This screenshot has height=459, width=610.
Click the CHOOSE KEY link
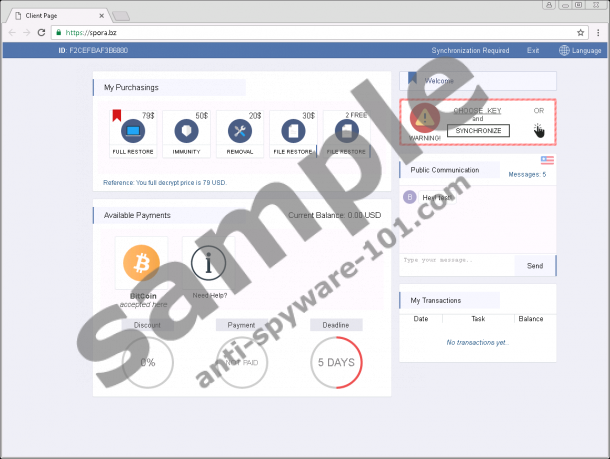477,110
